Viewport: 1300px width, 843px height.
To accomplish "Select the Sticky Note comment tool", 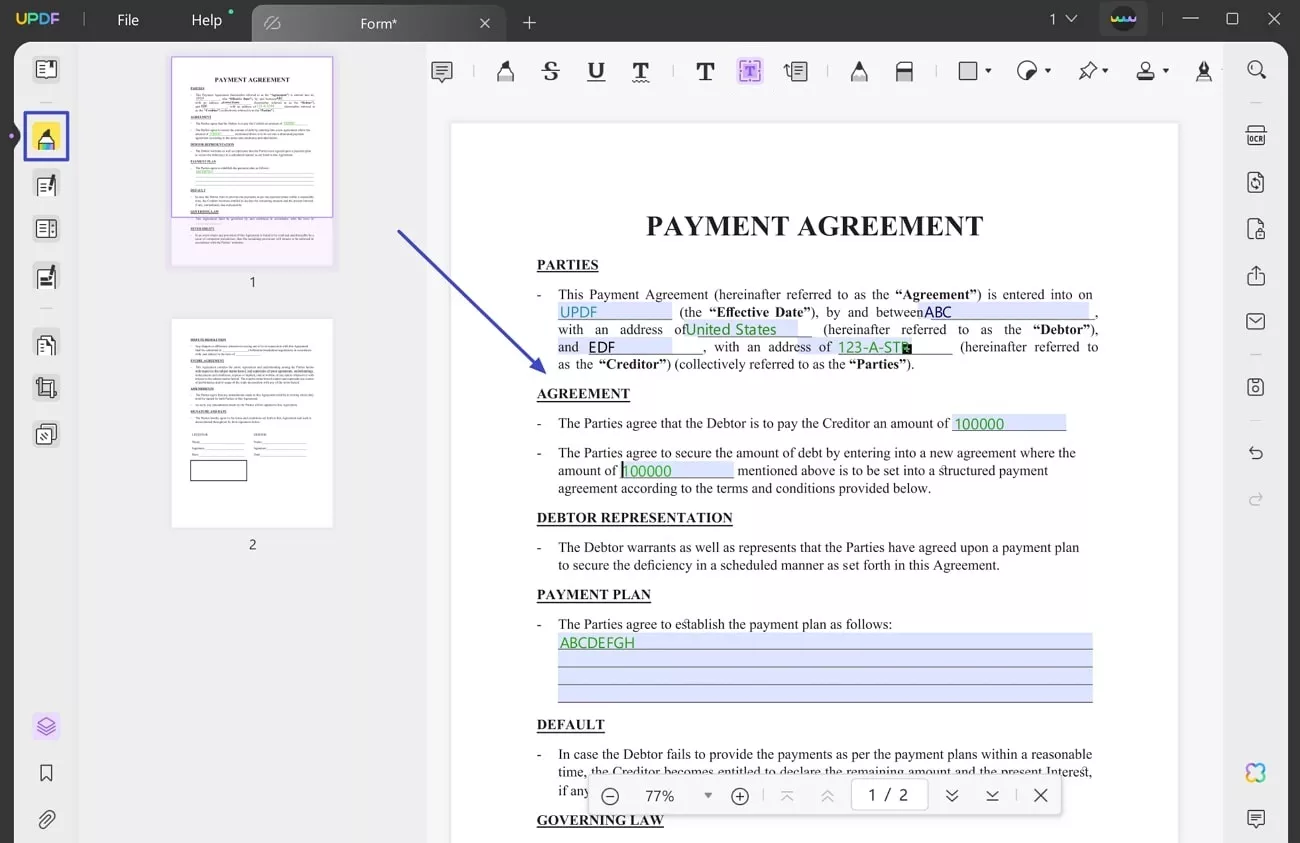I will (442, 71).
